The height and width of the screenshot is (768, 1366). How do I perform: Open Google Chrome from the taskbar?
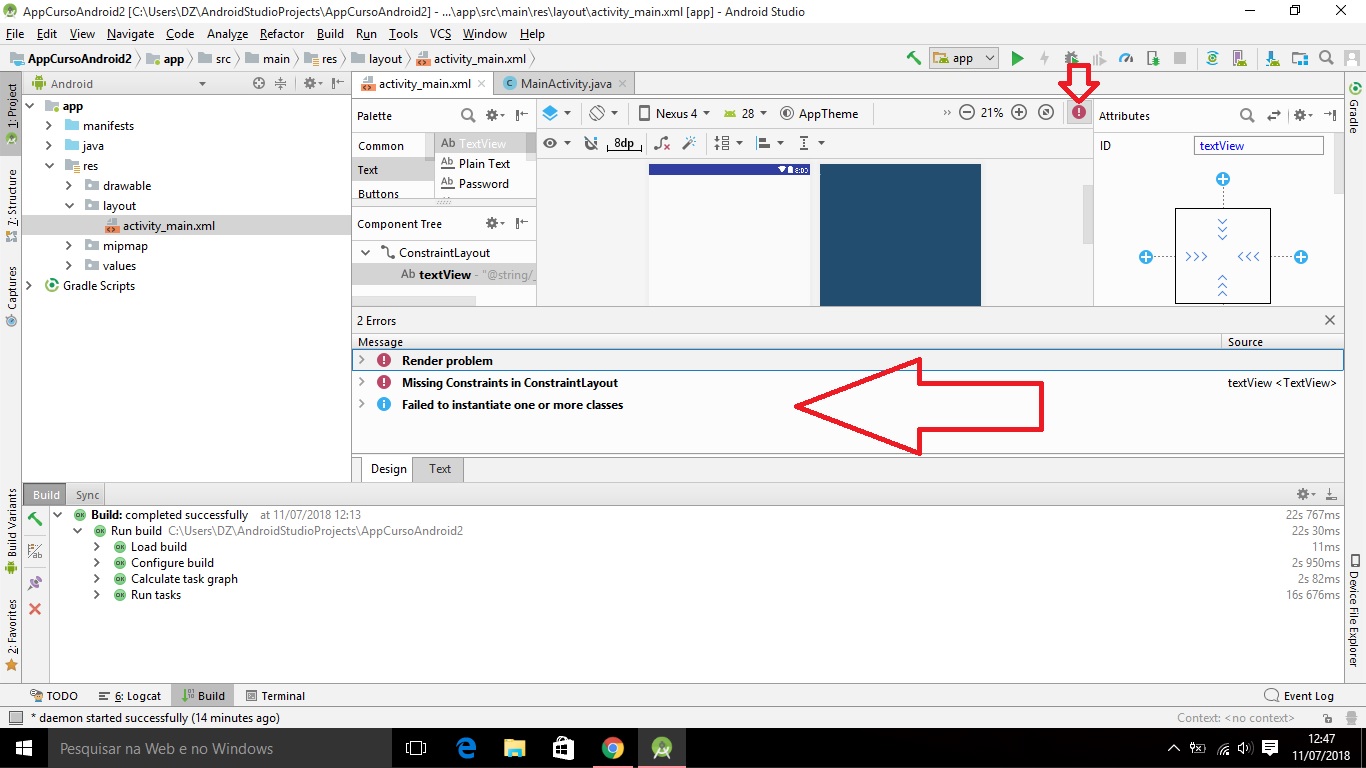click(x=613, y=748)
